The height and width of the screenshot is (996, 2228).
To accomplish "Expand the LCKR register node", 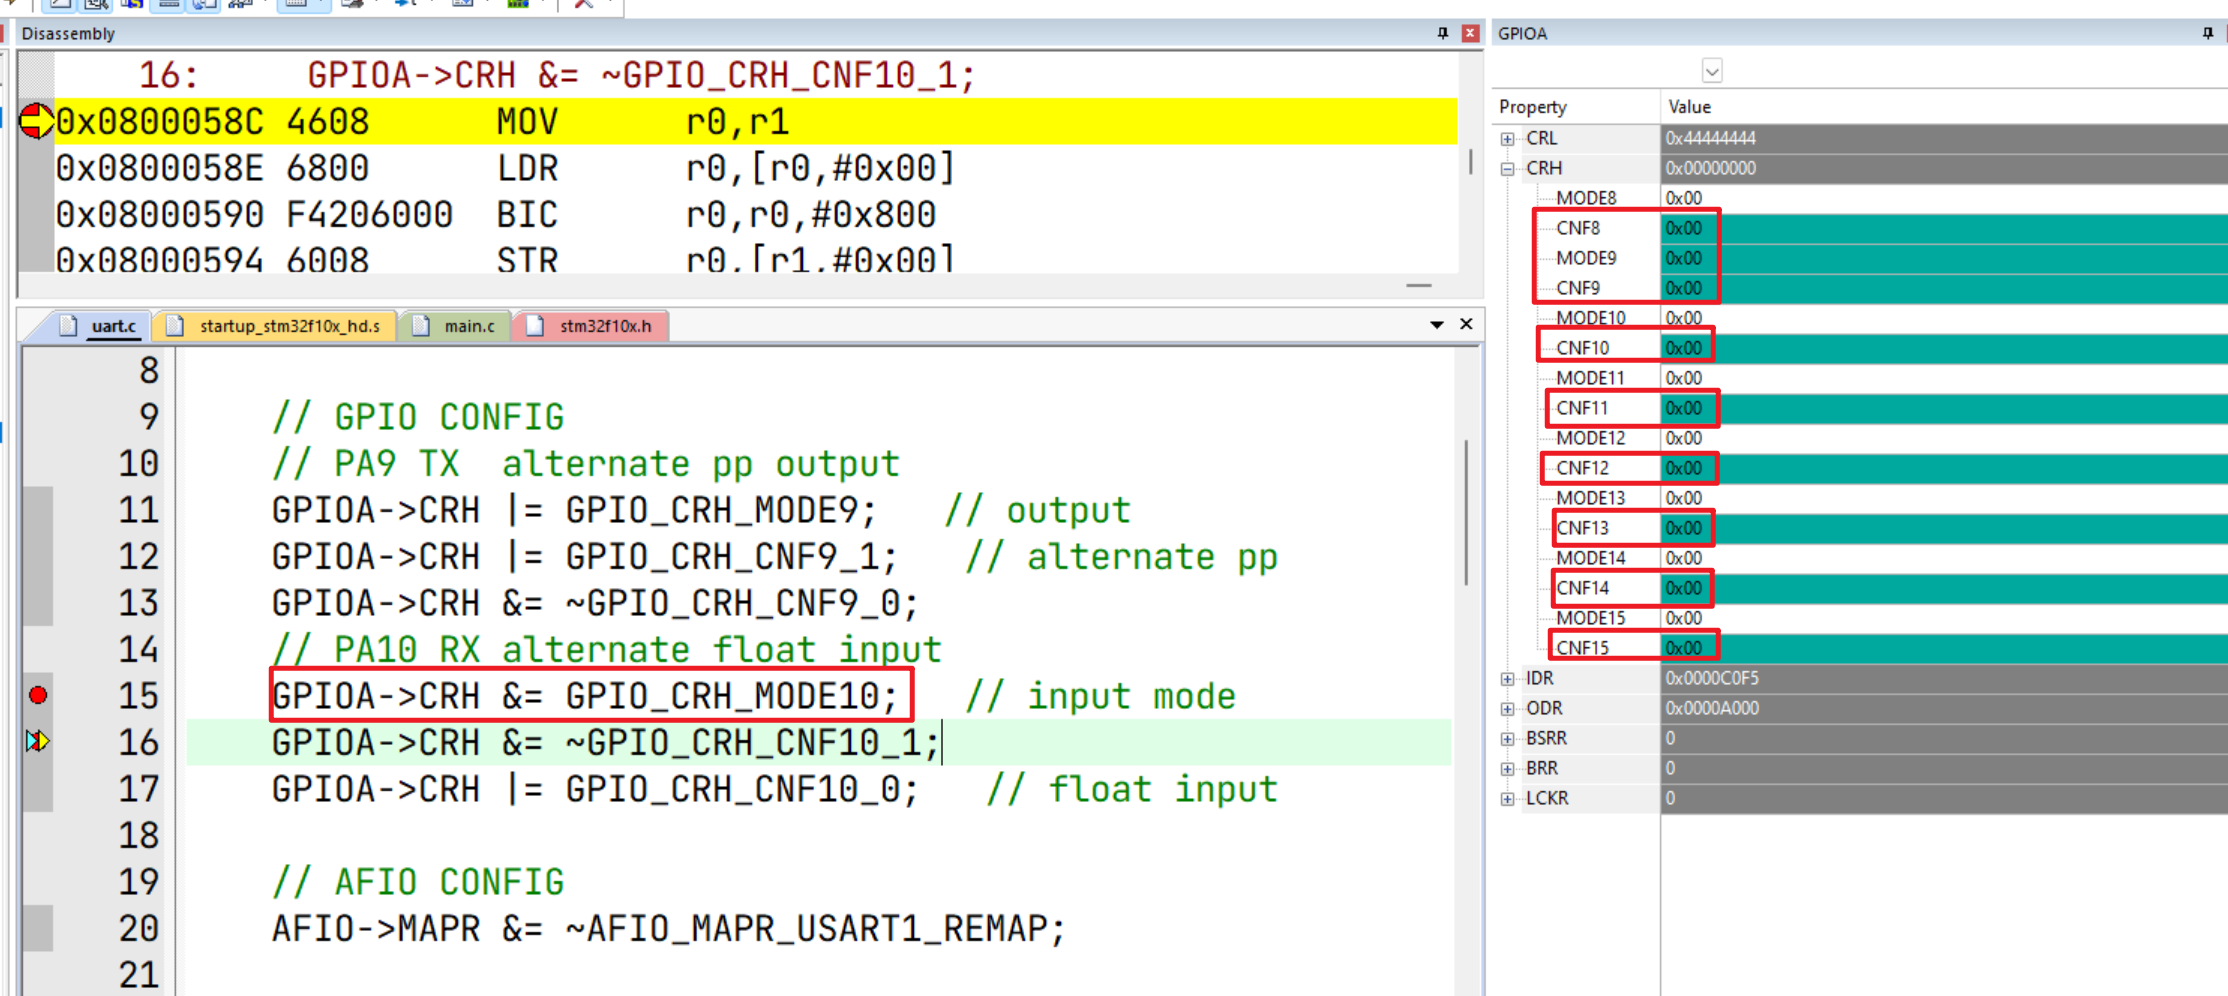I will tap(1507, 799).
